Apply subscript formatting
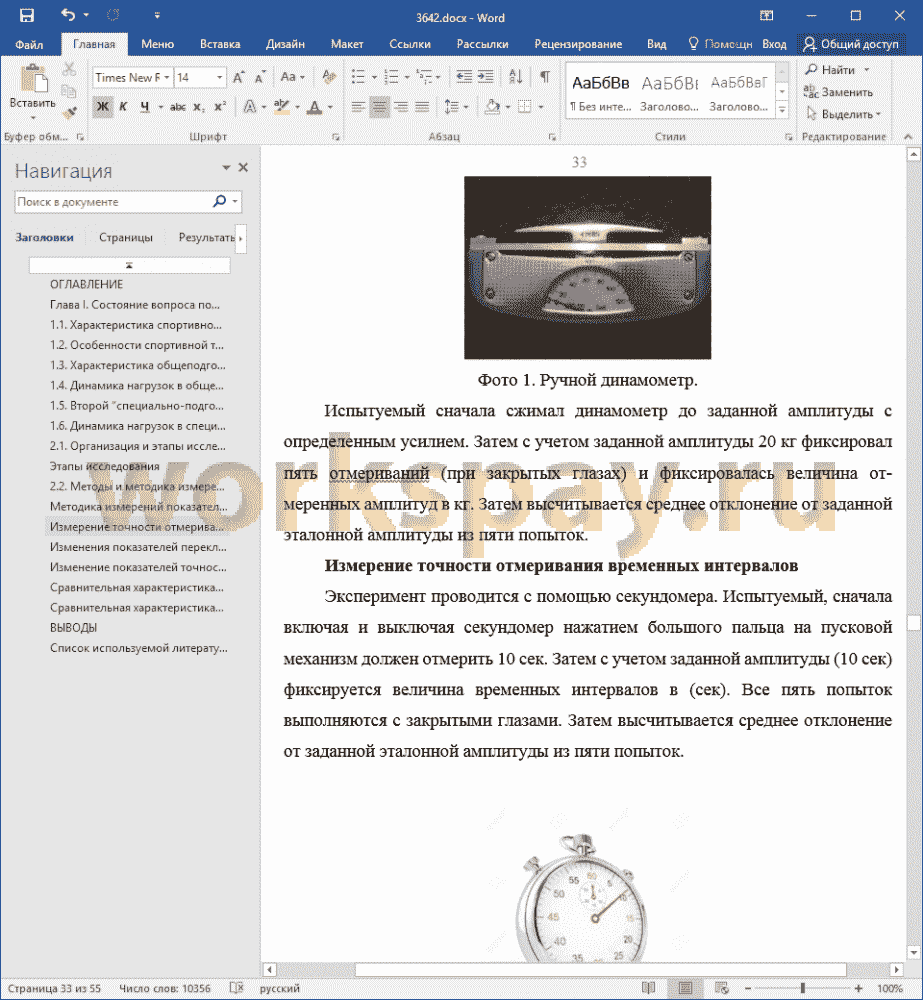 [199, 107]
